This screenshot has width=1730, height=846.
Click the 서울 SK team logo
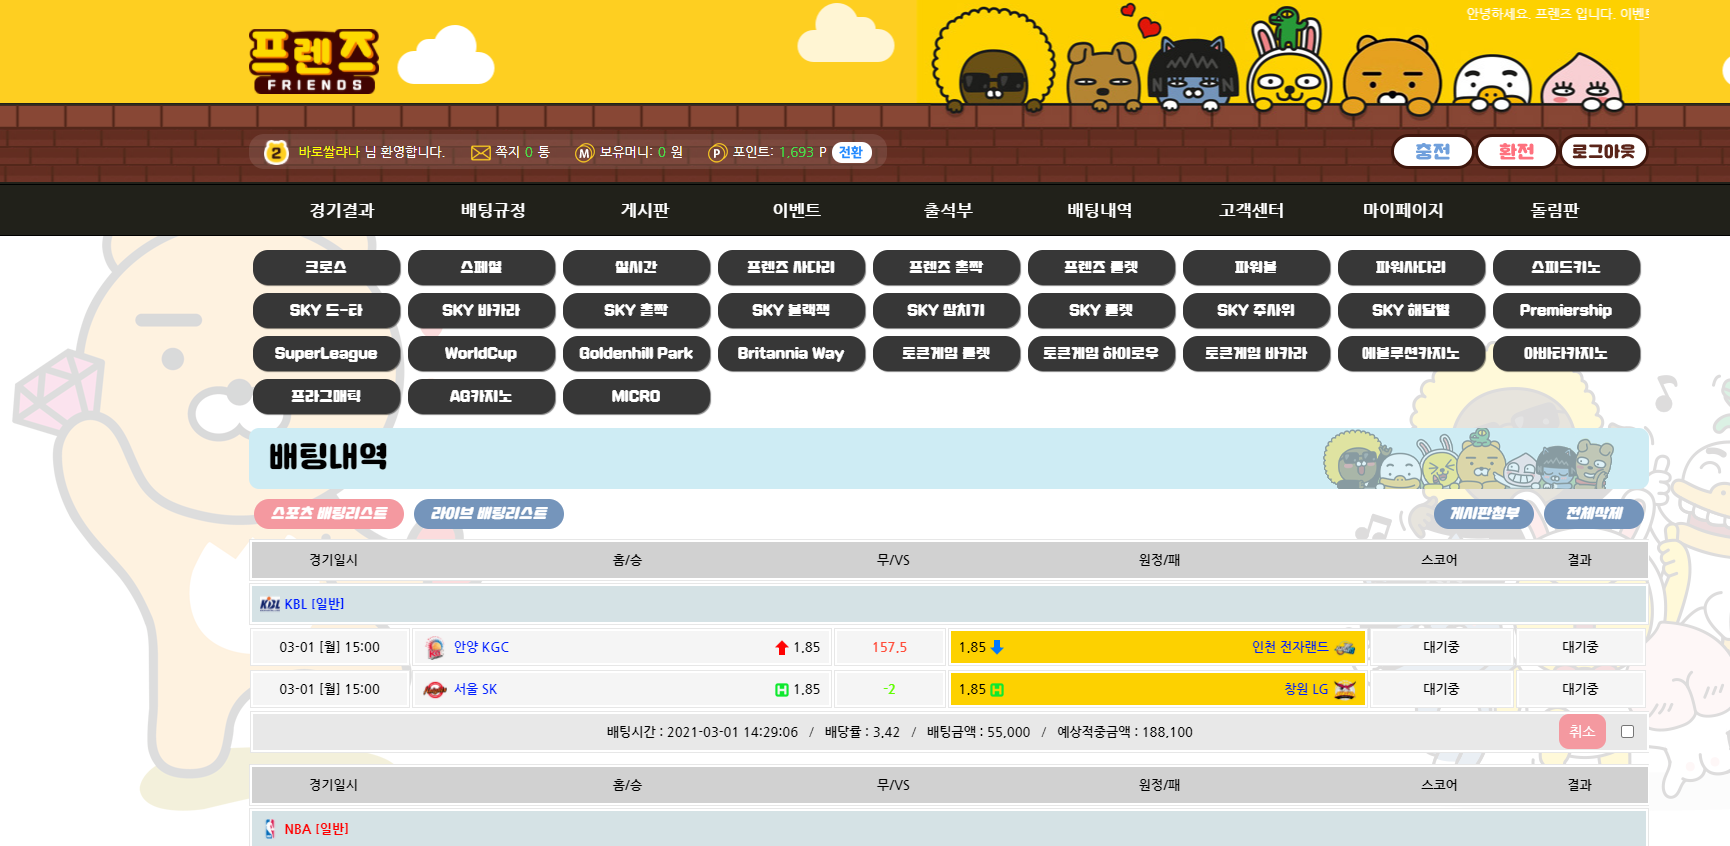tap(435, 690)
